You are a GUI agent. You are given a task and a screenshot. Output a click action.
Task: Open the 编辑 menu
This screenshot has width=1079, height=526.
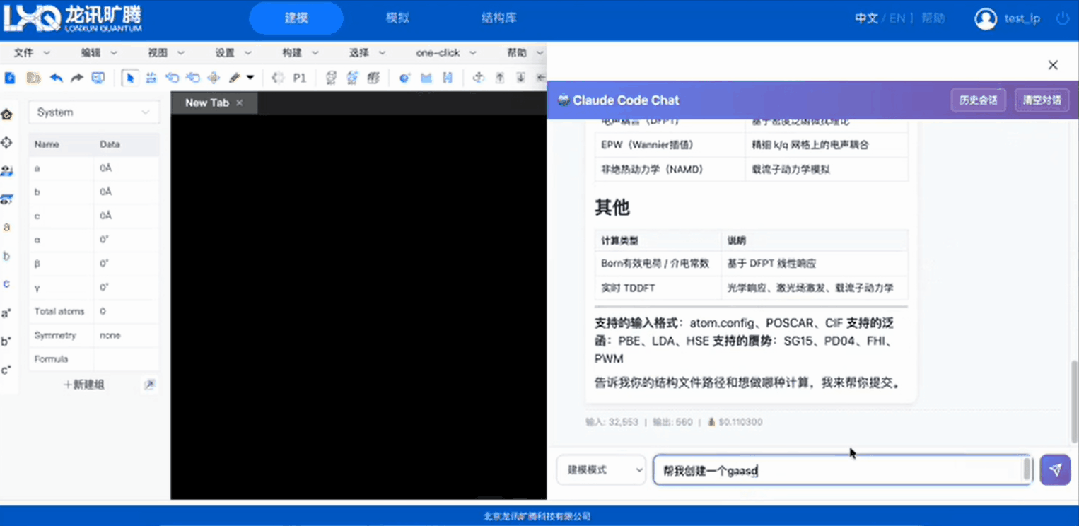(98, 52)
